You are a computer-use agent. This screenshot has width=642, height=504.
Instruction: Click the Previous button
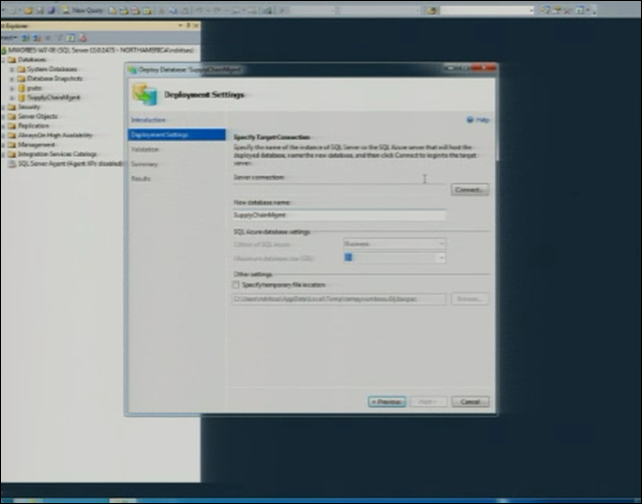(387, 402)
